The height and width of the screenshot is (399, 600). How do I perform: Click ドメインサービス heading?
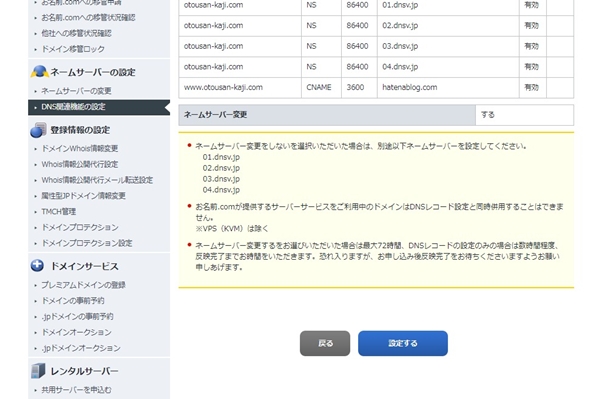click(x=85, y=266)
